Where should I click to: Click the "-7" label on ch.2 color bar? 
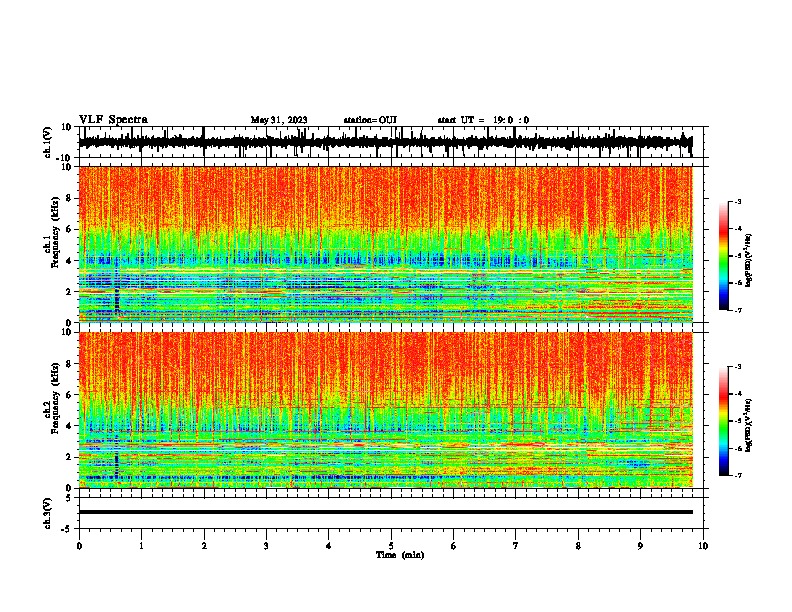[737, 476]
